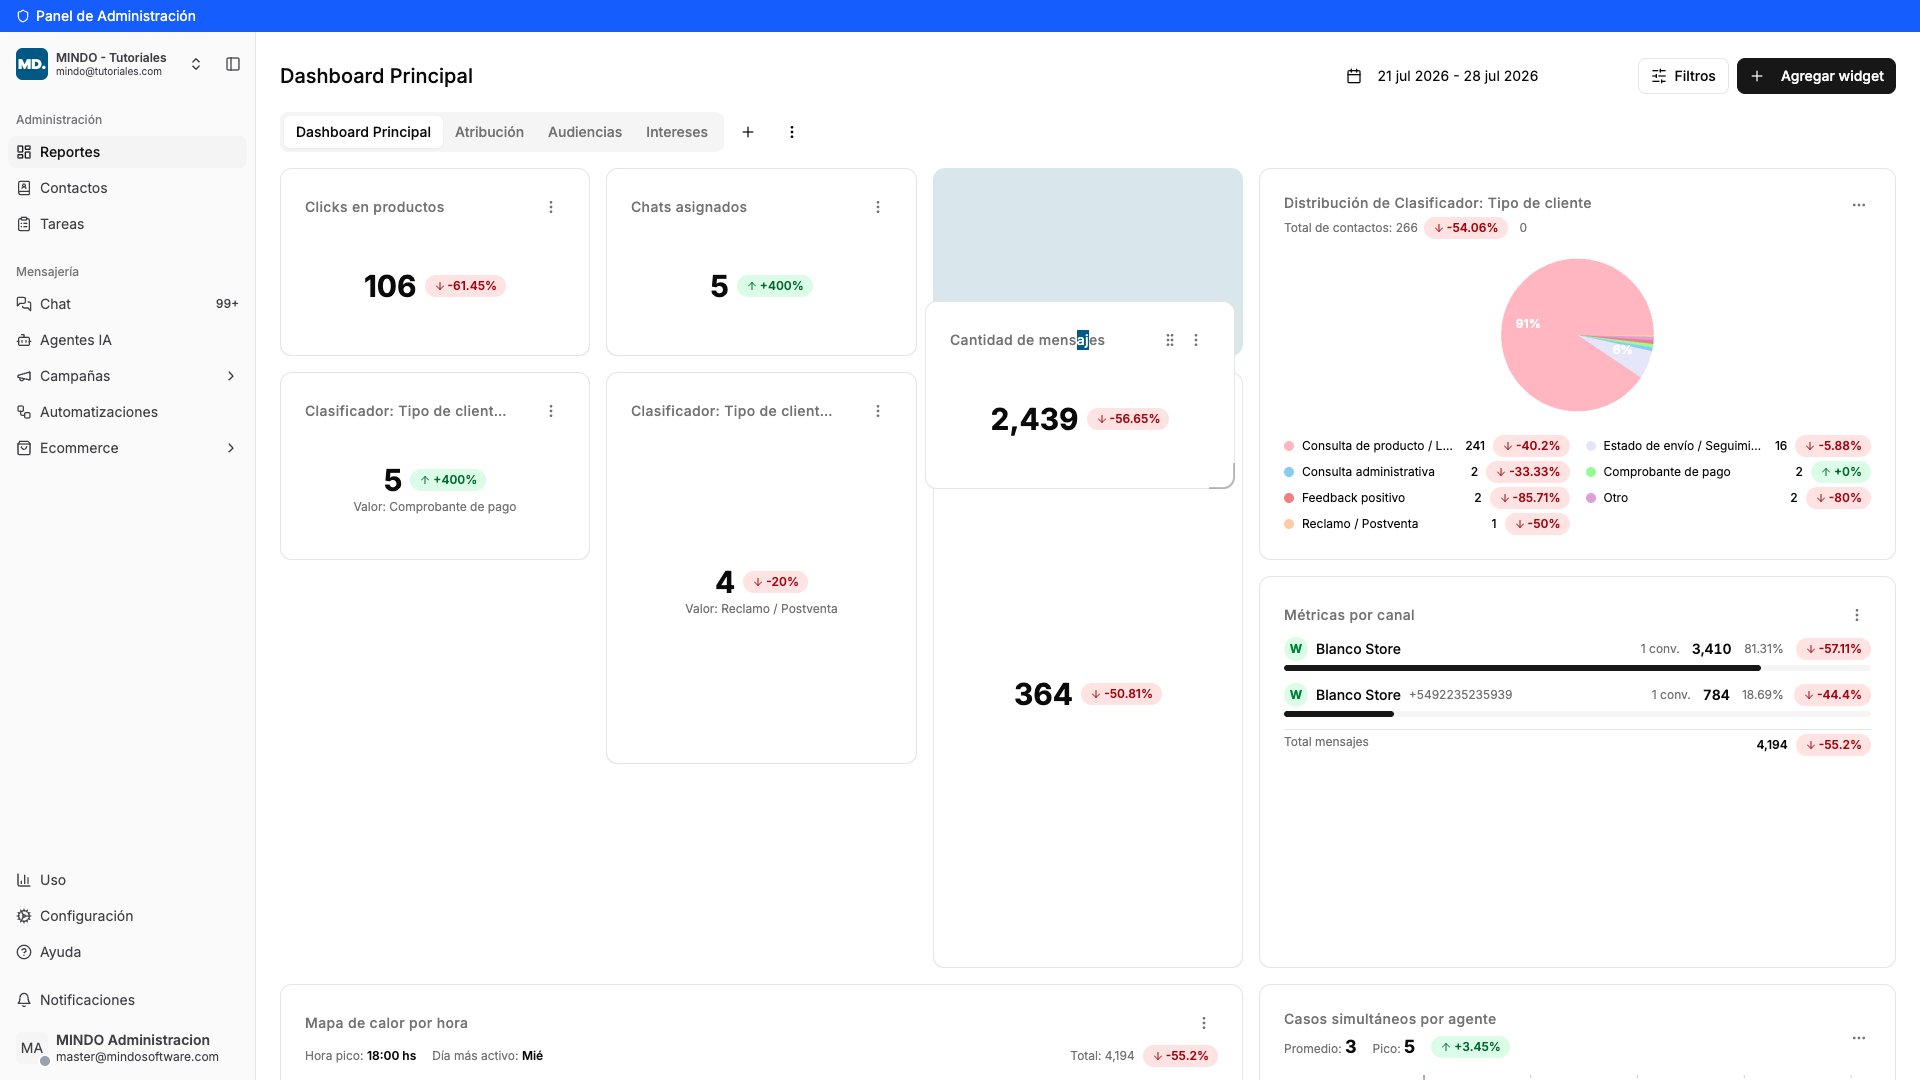Open the dashboard tabs options menu

[x=792, y=132]
